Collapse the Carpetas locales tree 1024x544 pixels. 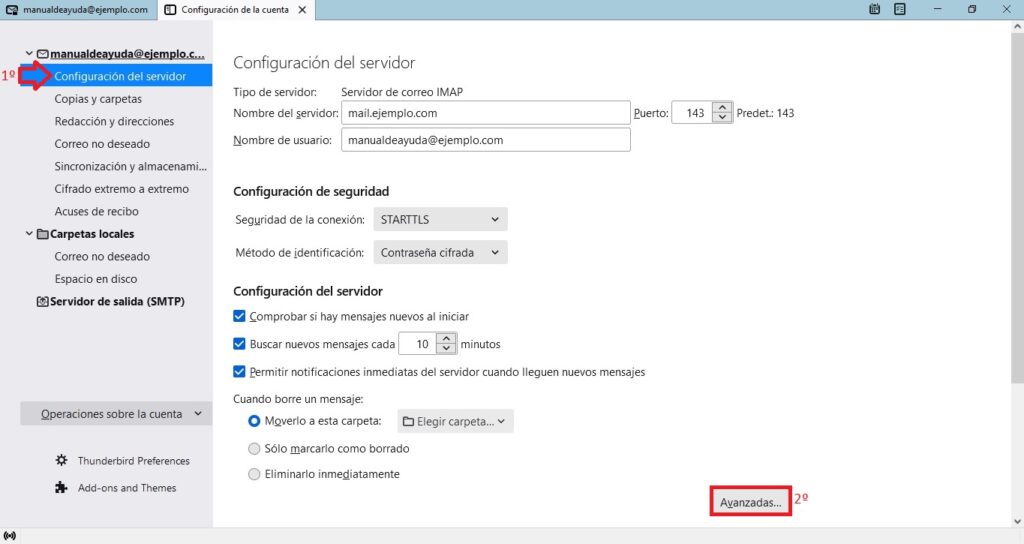[x=29, y=233]
